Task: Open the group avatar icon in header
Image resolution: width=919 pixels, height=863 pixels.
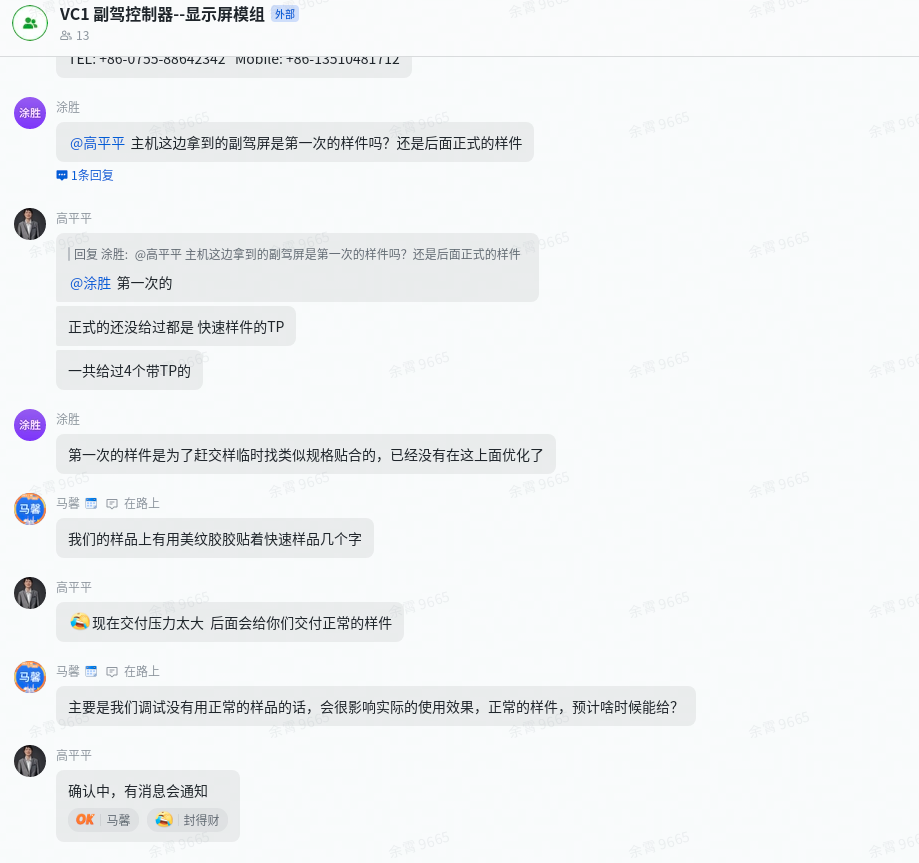Action: [30, 23]
